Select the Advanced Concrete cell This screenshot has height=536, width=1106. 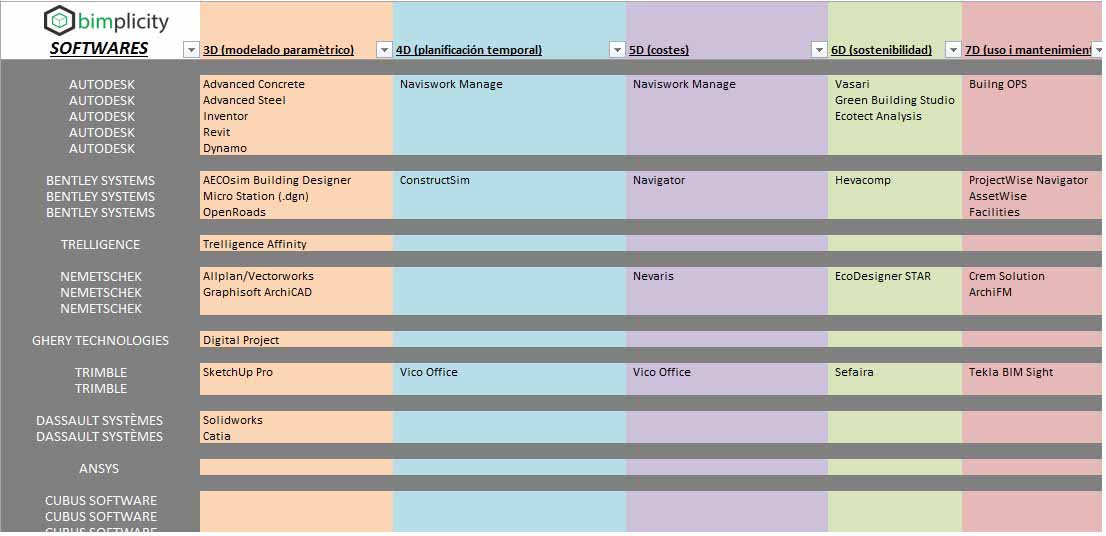tap(254, 84)
